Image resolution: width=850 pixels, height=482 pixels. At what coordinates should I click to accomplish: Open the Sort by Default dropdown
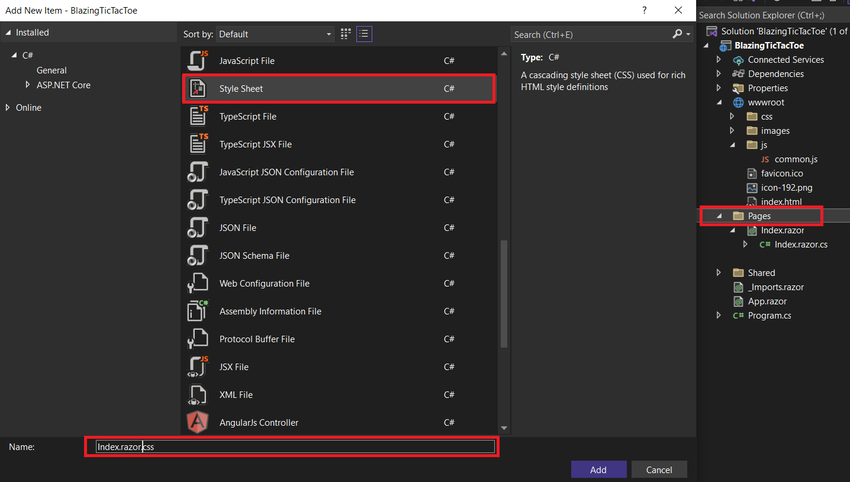(275, 34)
